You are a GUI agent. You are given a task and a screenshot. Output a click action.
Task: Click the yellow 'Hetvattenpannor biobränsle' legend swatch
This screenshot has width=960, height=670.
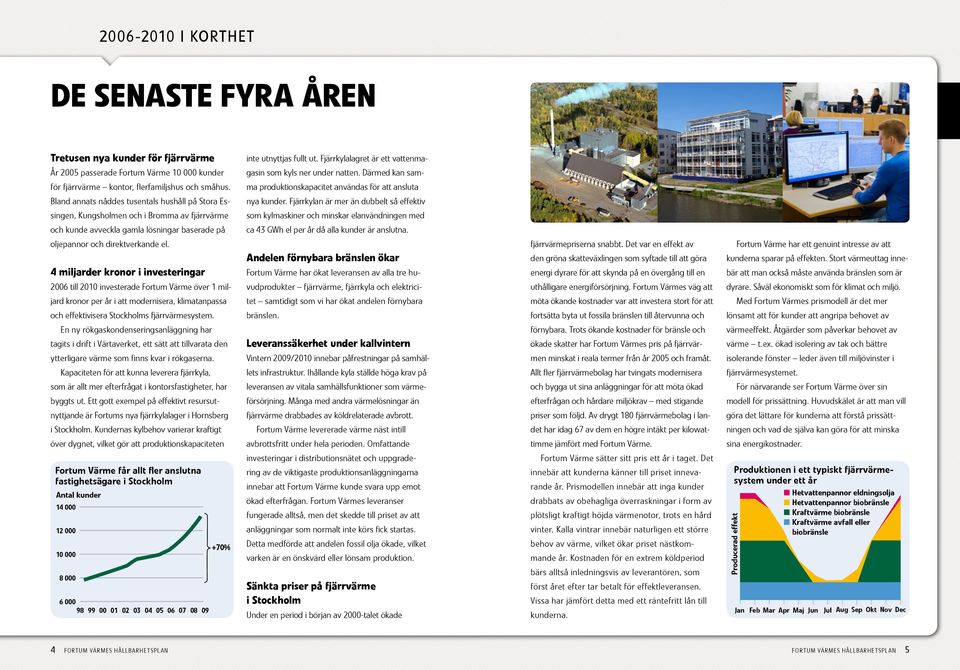787,502
